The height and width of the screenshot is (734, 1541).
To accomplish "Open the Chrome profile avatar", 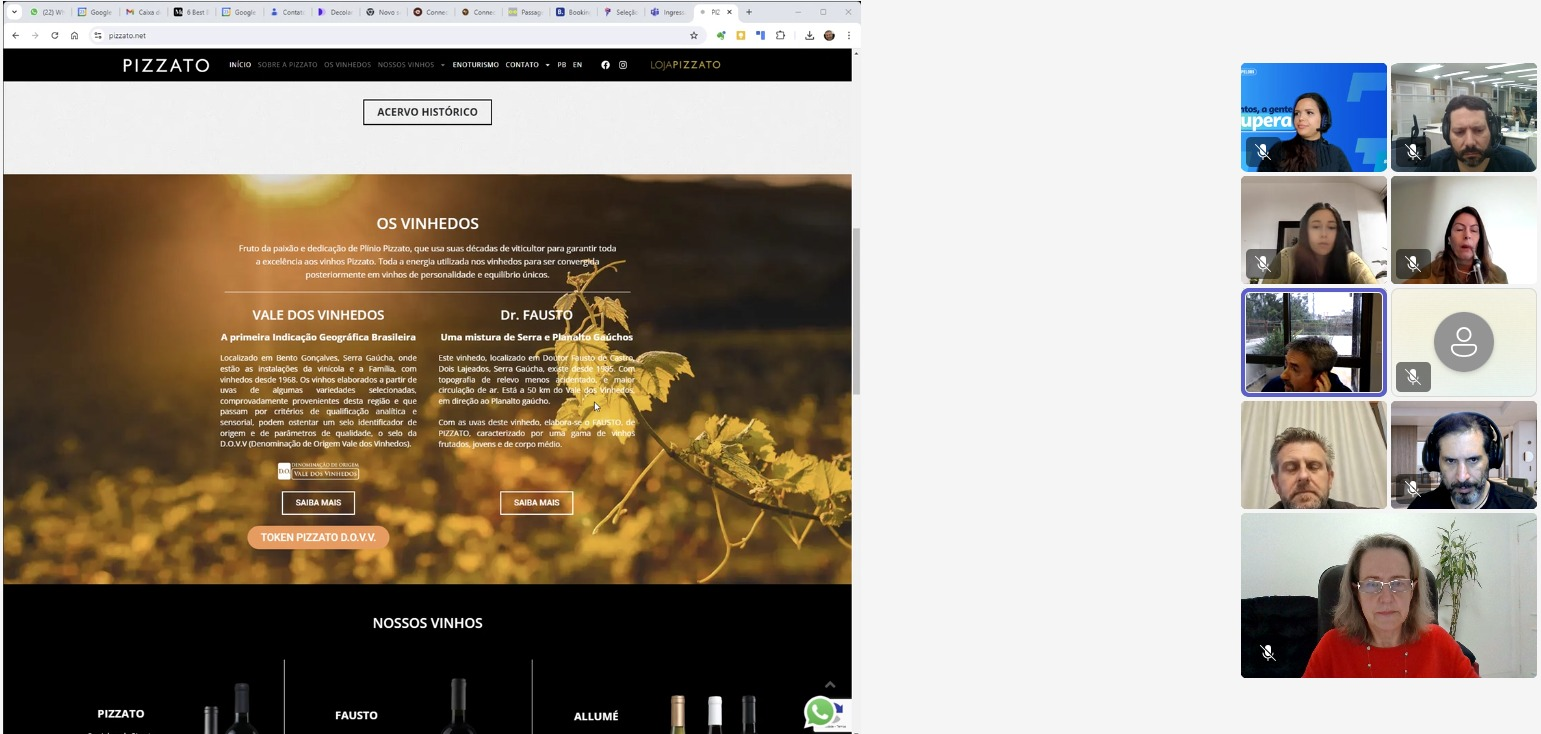I will 829,35.
